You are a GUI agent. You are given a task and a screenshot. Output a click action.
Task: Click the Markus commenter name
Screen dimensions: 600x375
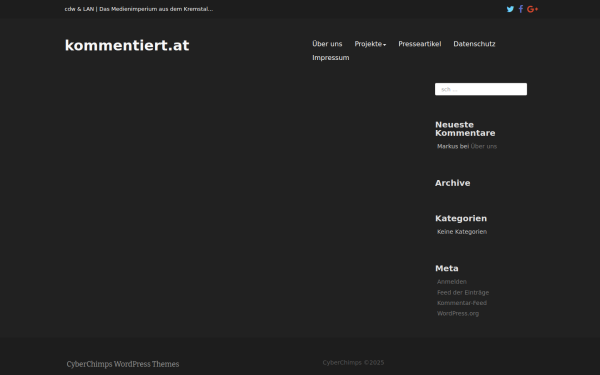[447, 146]
